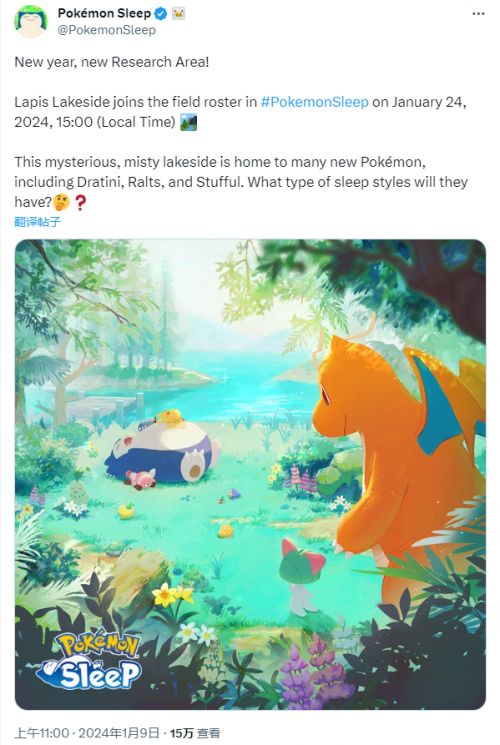The width and height of the screenshot is (500, 745).
Task: Click the thinking face emoji
Action: [61, 202]
